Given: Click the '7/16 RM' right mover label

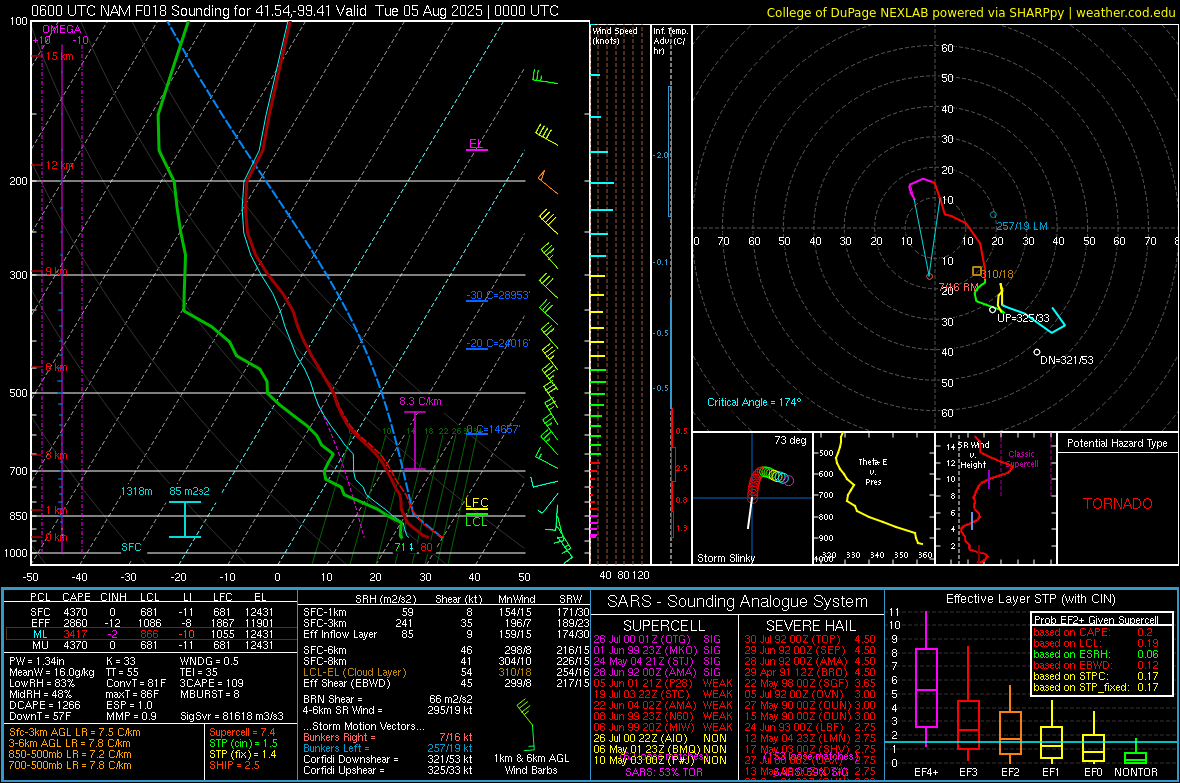Looking at the screenshot, I should pos(958,287).
